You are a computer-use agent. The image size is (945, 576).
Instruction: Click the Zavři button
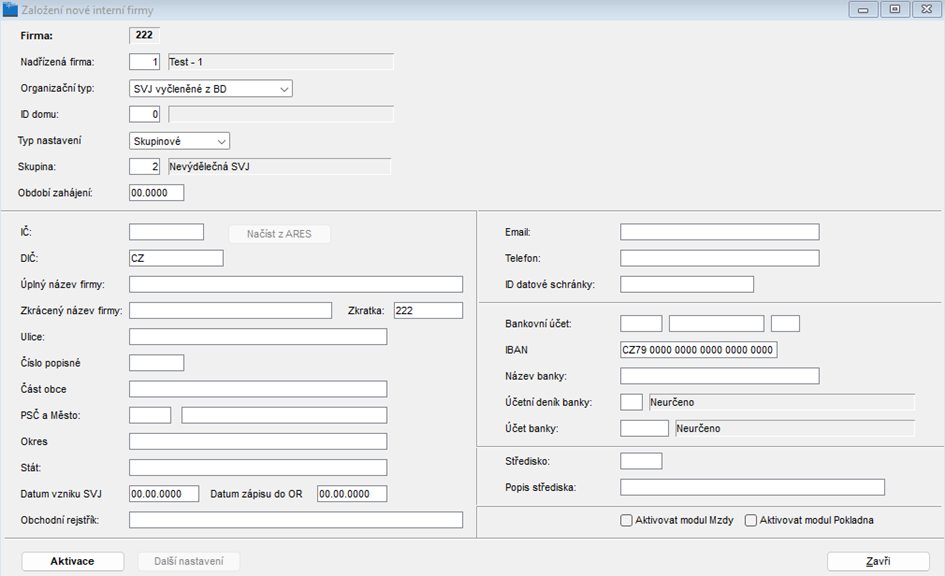coord(878,561)
